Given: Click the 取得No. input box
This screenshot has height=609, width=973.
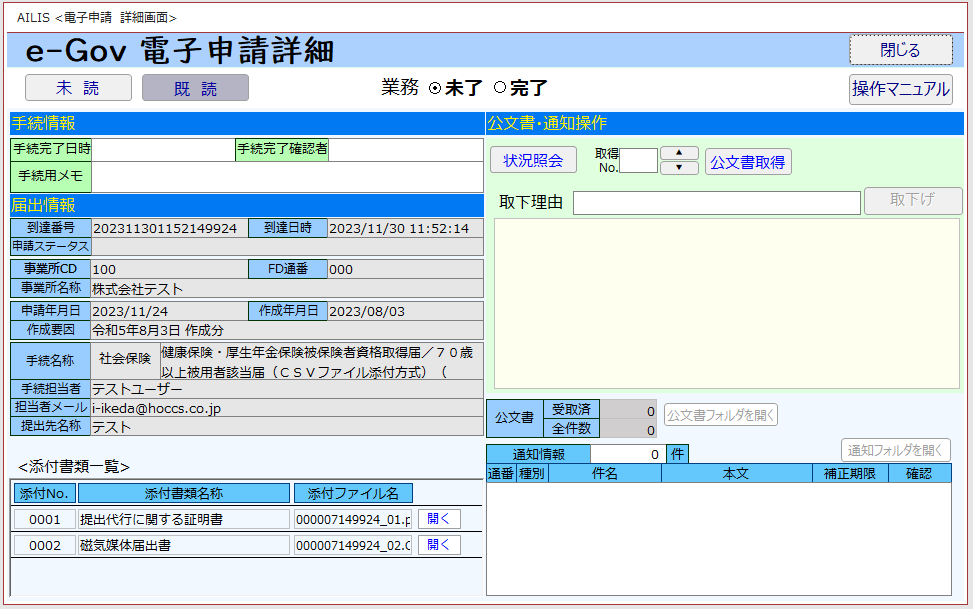Looking at the screenshot, I should pos(639,161).
